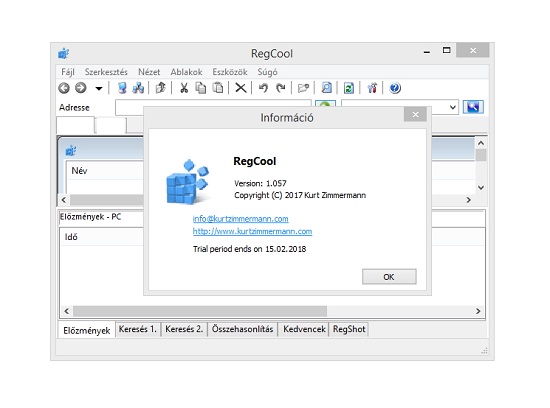Click OK in the Információ dialog
Screen dimensions: 550x408
click(x=389, y=277)
